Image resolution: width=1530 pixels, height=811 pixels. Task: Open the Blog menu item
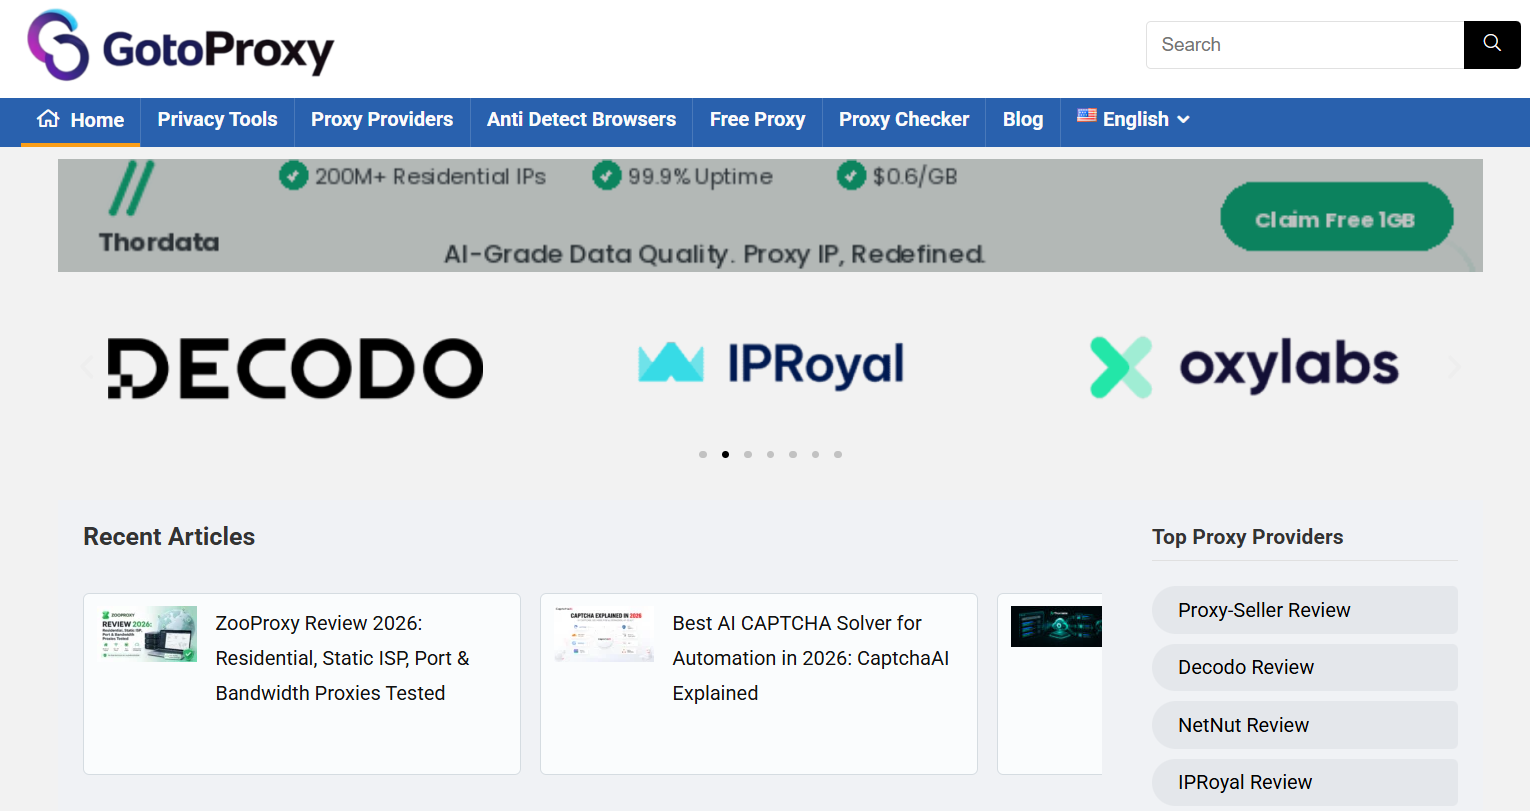pos(1023,119)
